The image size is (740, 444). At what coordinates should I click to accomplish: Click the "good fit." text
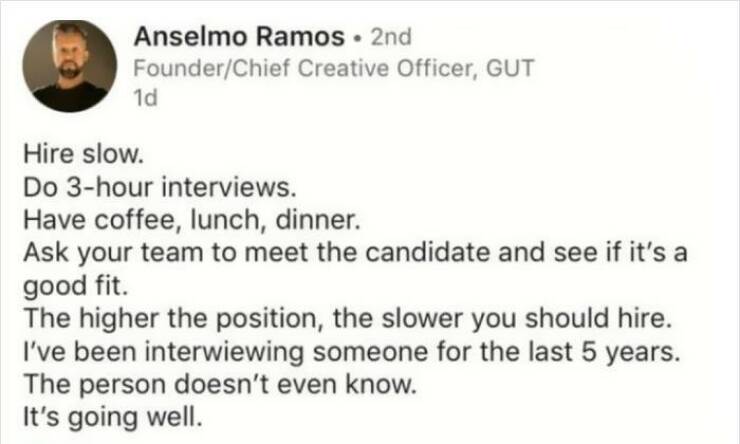tap(63, 283)
